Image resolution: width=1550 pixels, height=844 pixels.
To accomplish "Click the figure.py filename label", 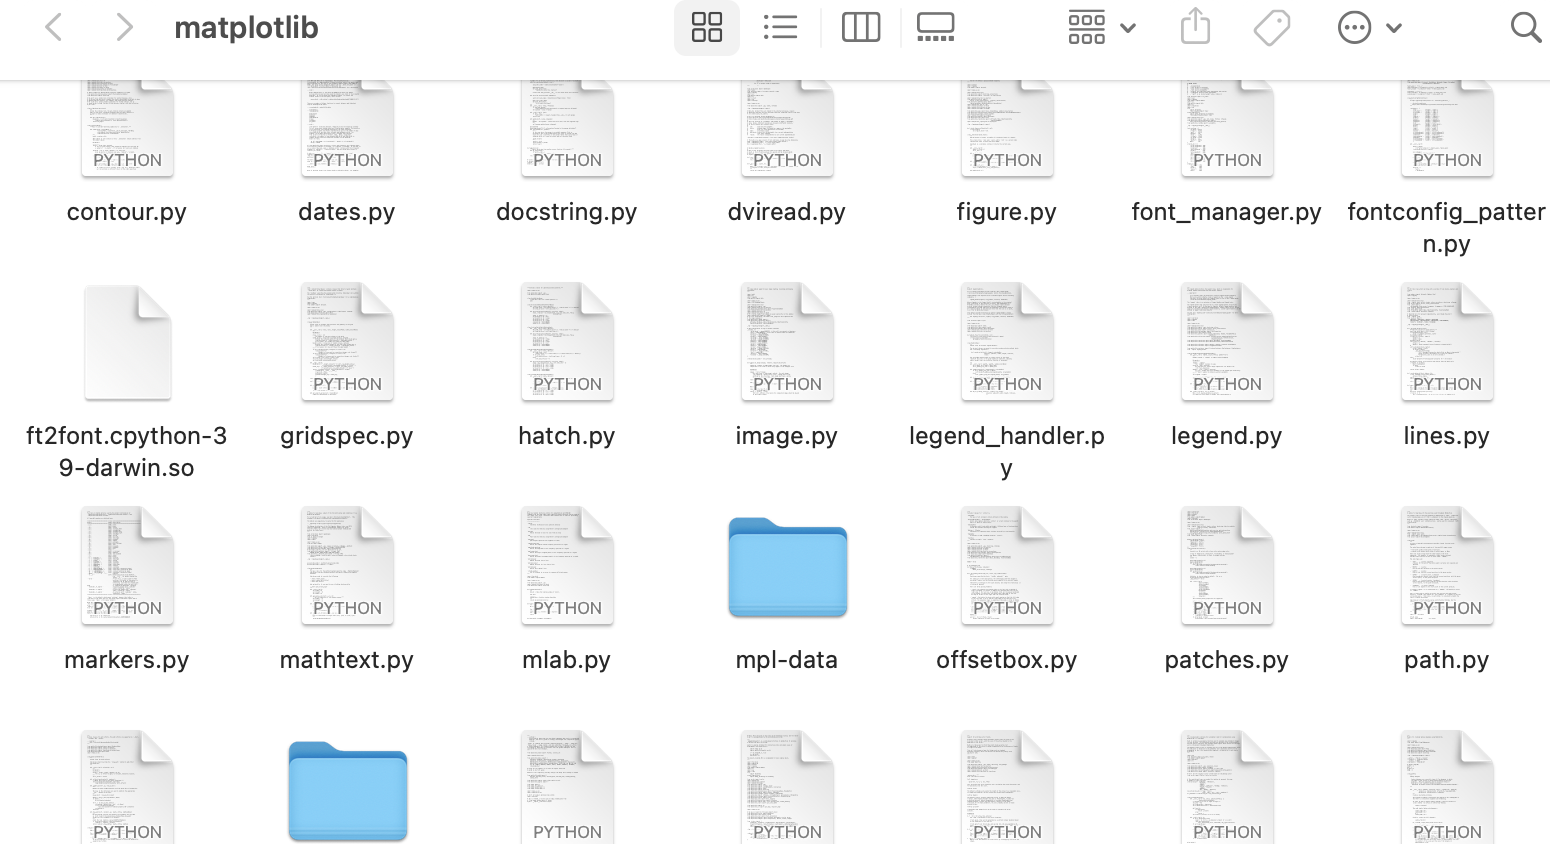I will (x=1007, y=212).
